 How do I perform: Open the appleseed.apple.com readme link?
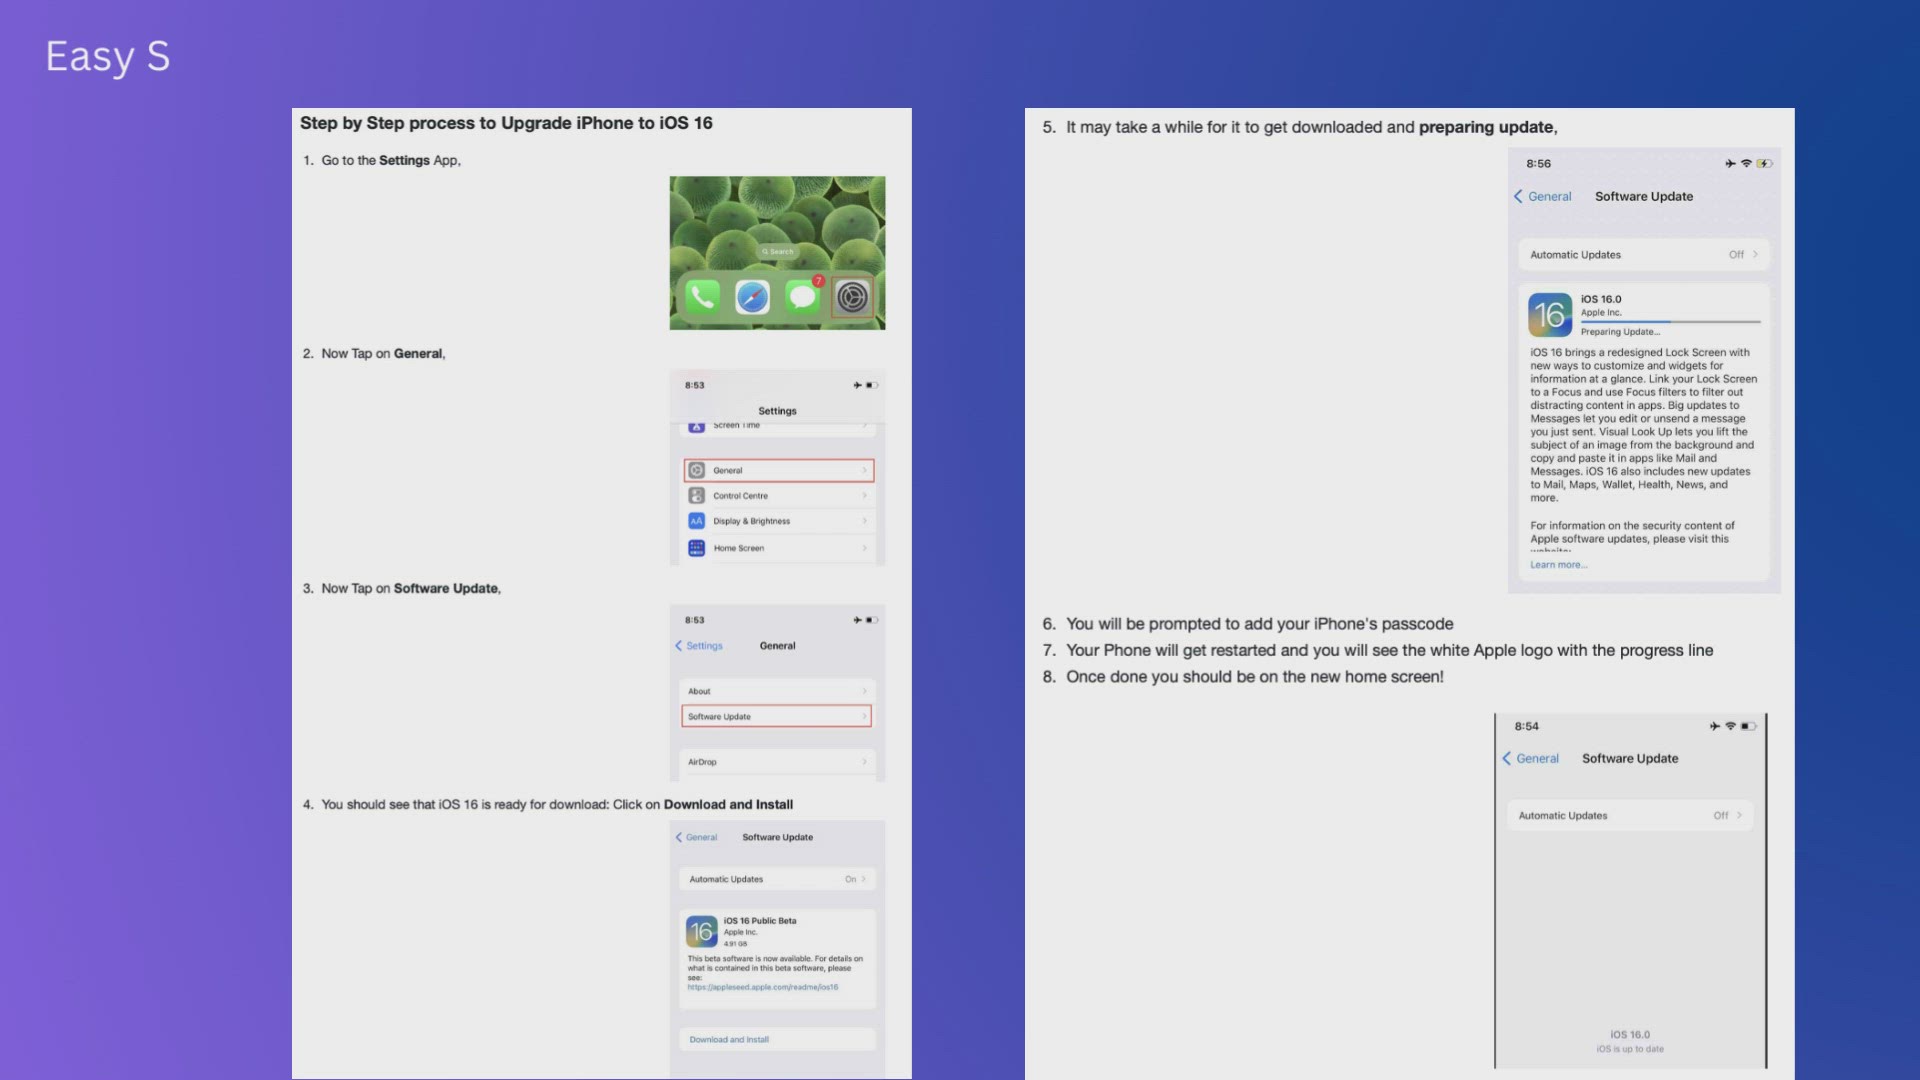[763, 987]
